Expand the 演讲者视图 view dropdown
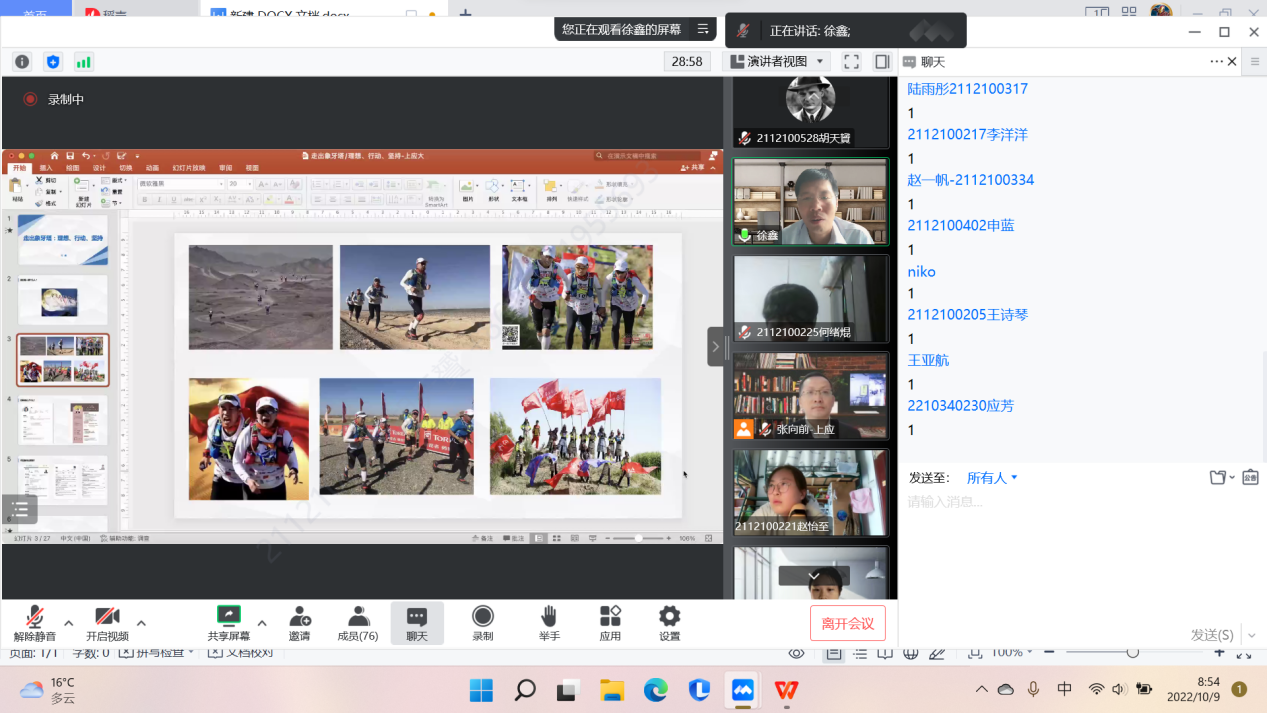The image size is (1267, 713). 776,62
